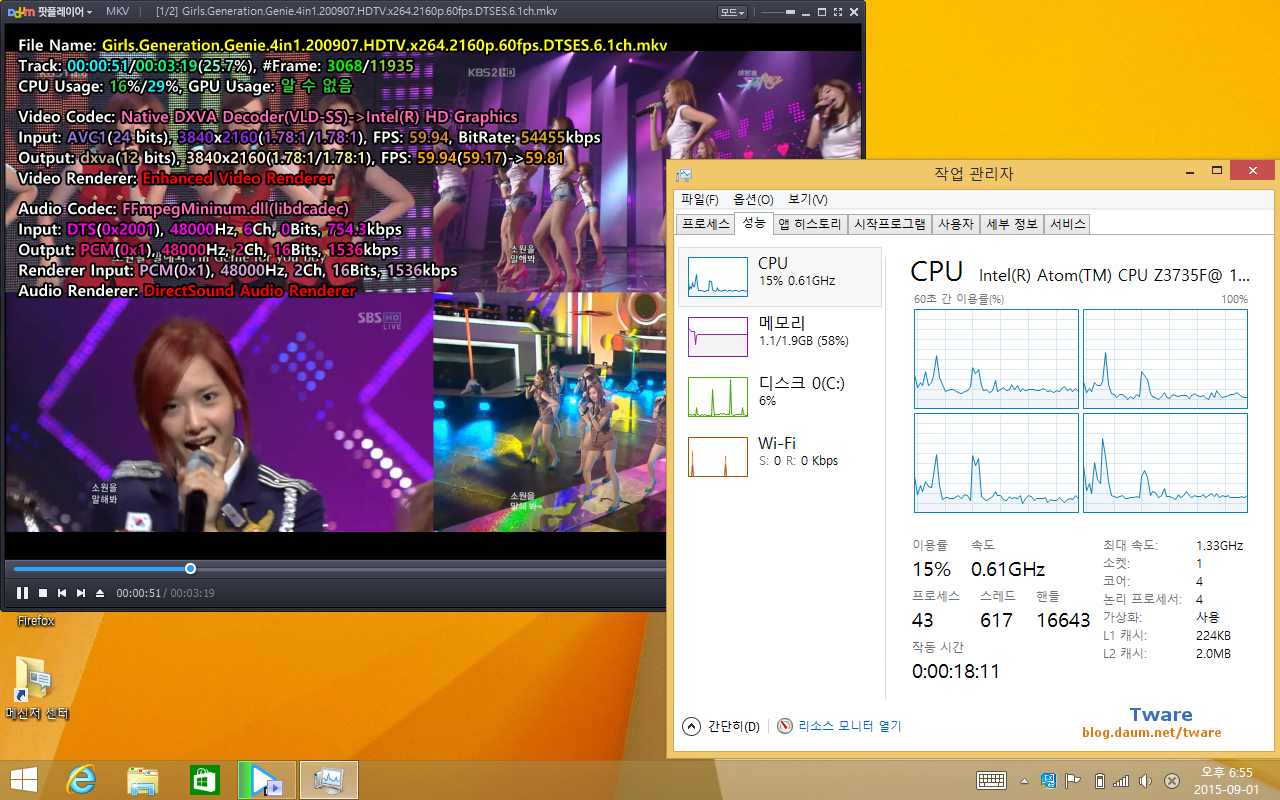The width and height of the screenshot is (1280, 800).
Task: Switch to Task Manager taskbar button
Action: point(328,780)
